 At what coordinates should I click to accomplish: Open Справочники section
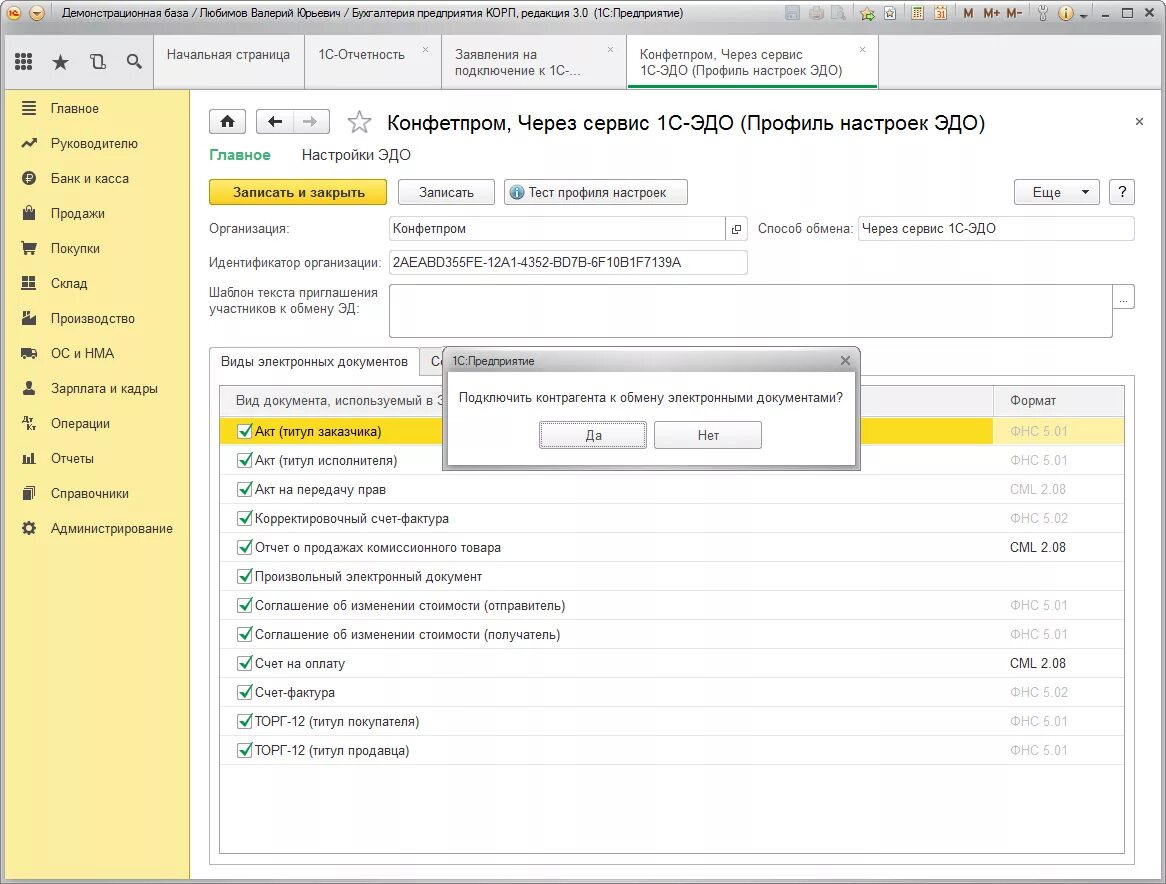coord(89,493)
